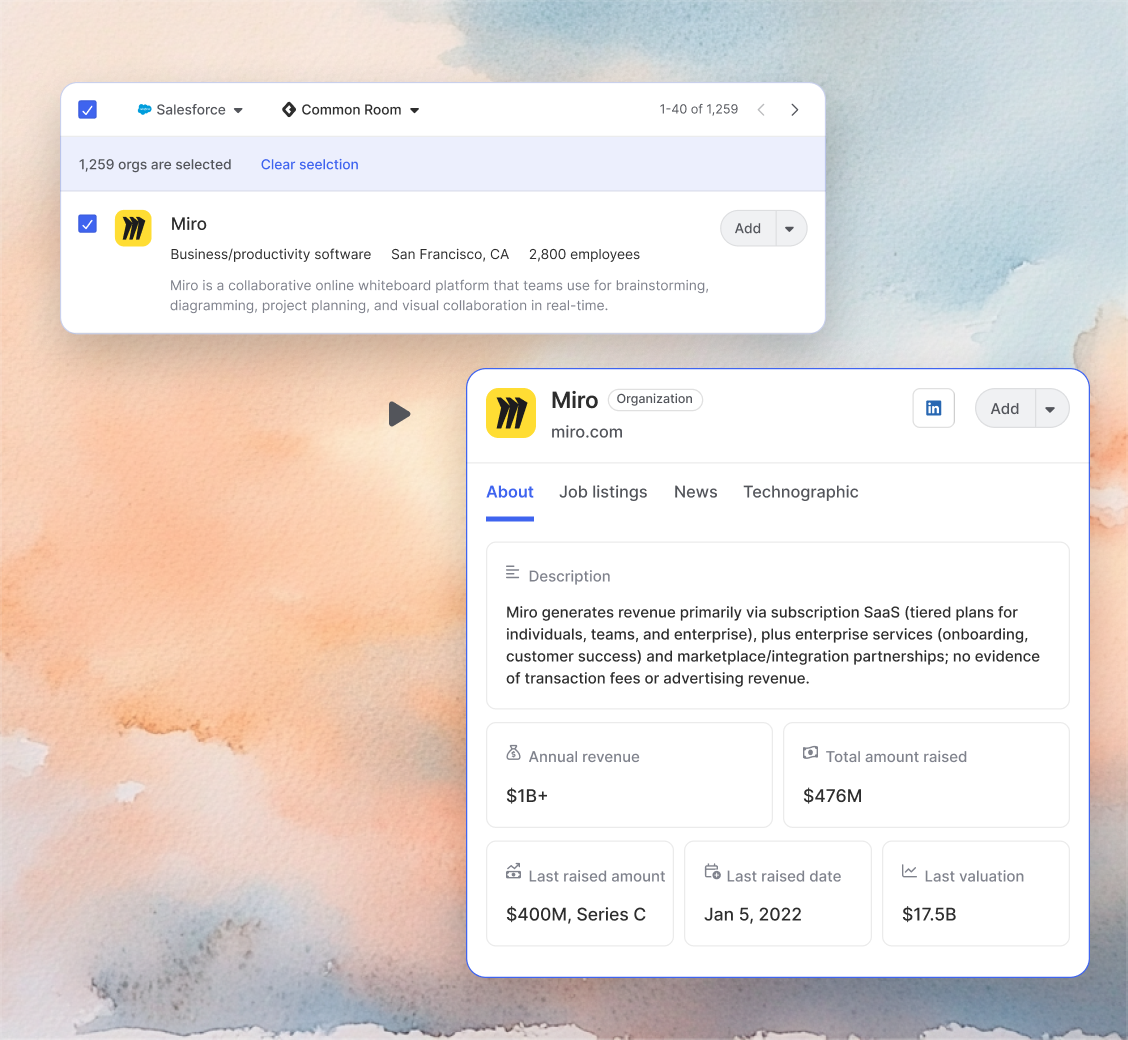Viewport: 1128px width, 1040px height.
Task: Expand Add dropdown arrow in detail card
Action: click(x=1050, y=409)
